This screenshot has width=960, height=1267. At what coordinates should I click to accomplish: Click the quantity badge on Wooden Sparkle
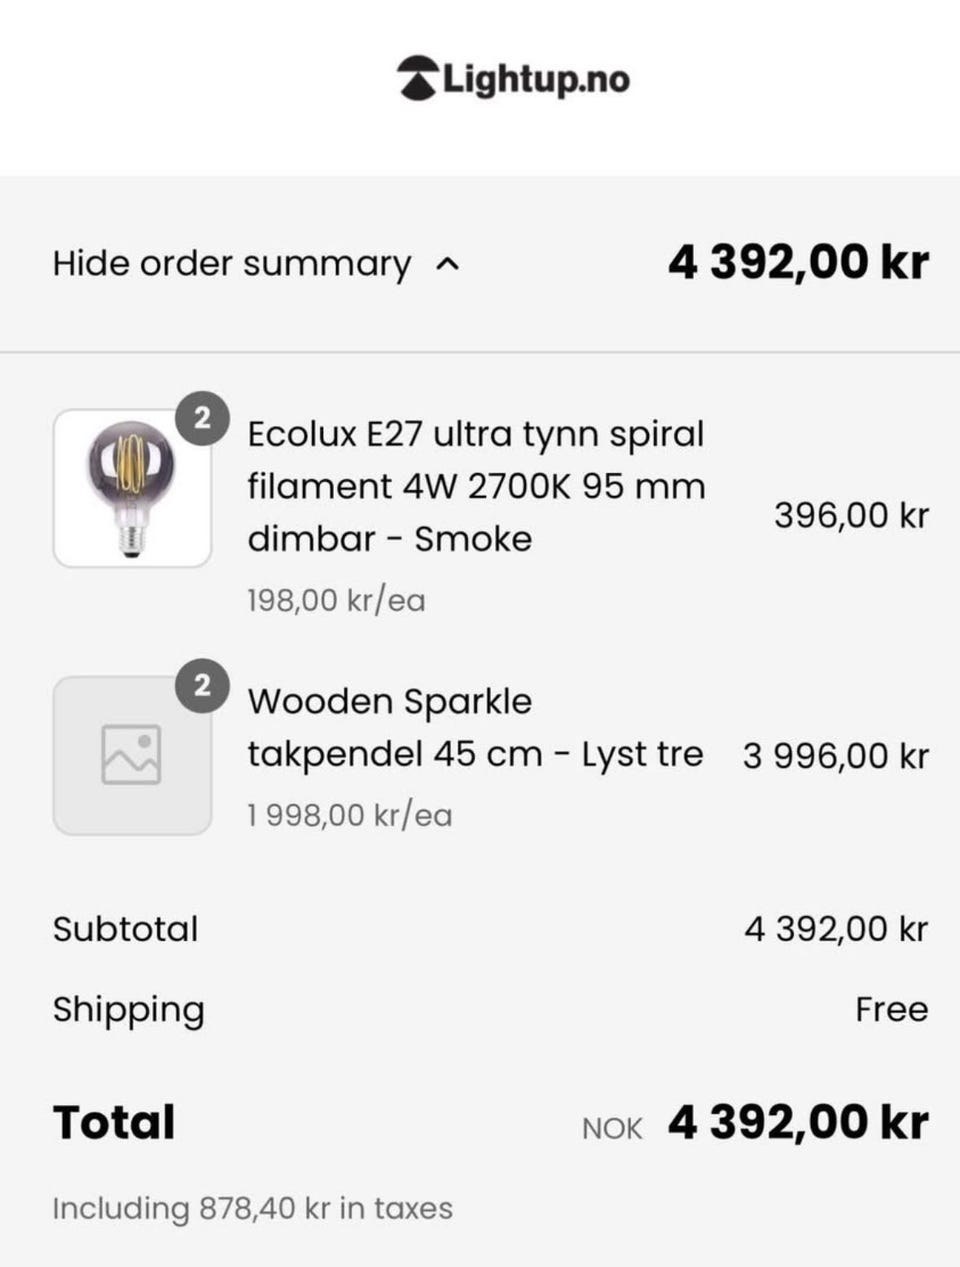coord(203,686)
